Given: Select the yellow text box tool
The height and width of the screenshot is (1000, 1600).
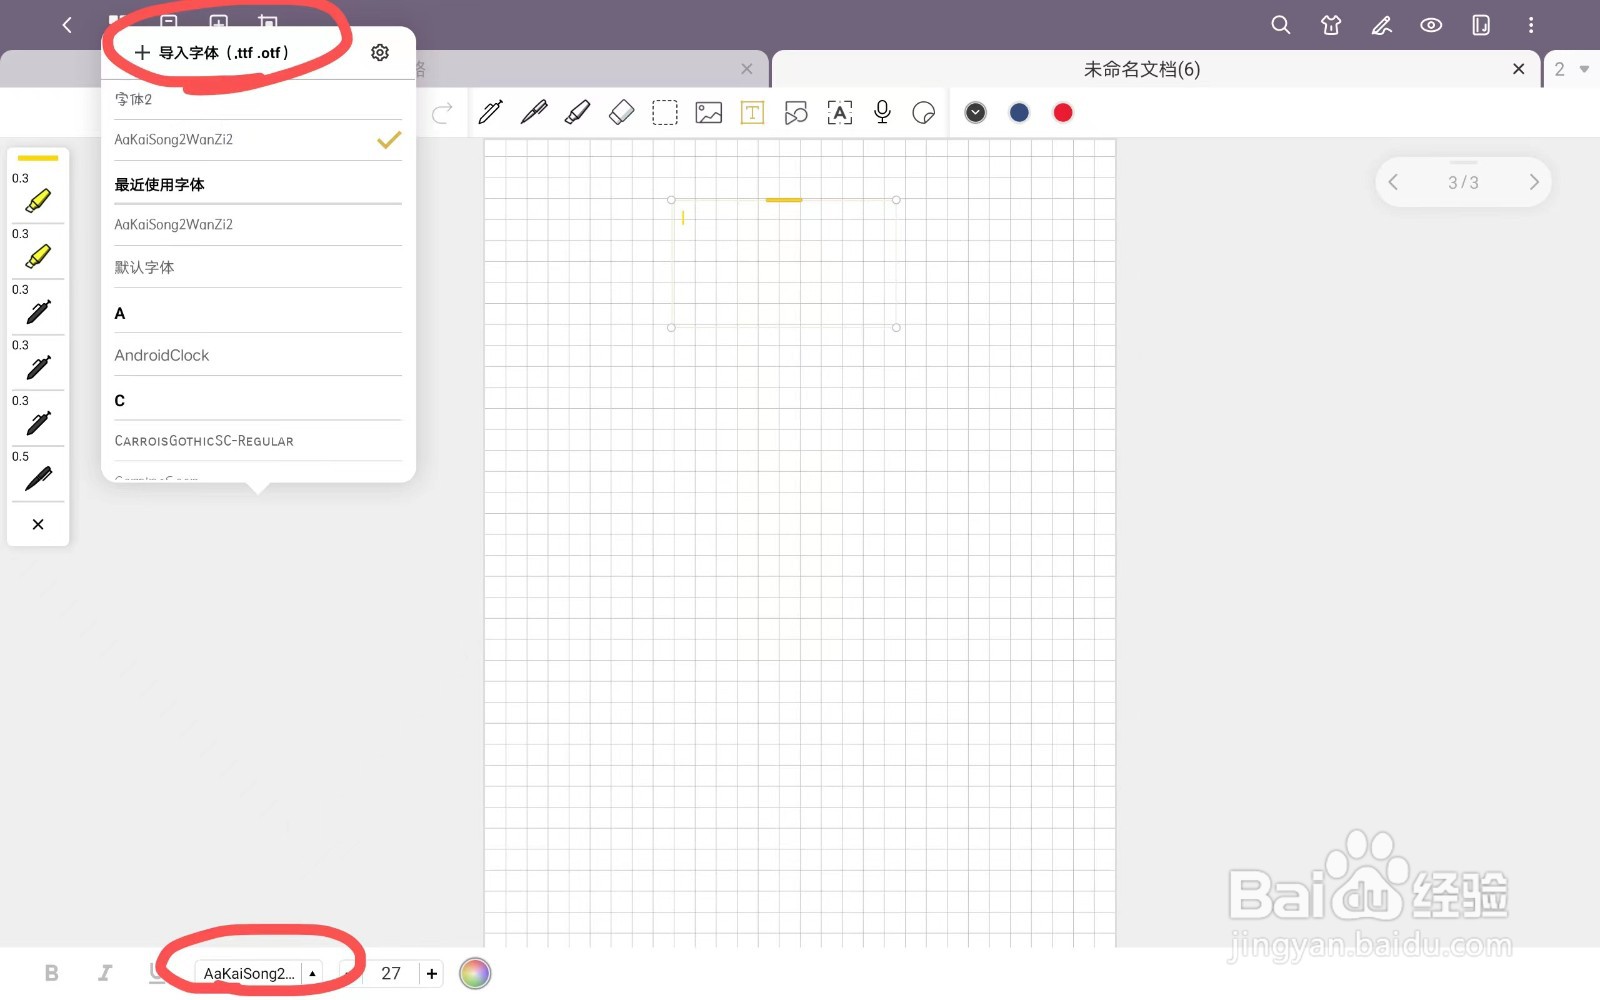Looking at the screenshot, I should point(752,112).
